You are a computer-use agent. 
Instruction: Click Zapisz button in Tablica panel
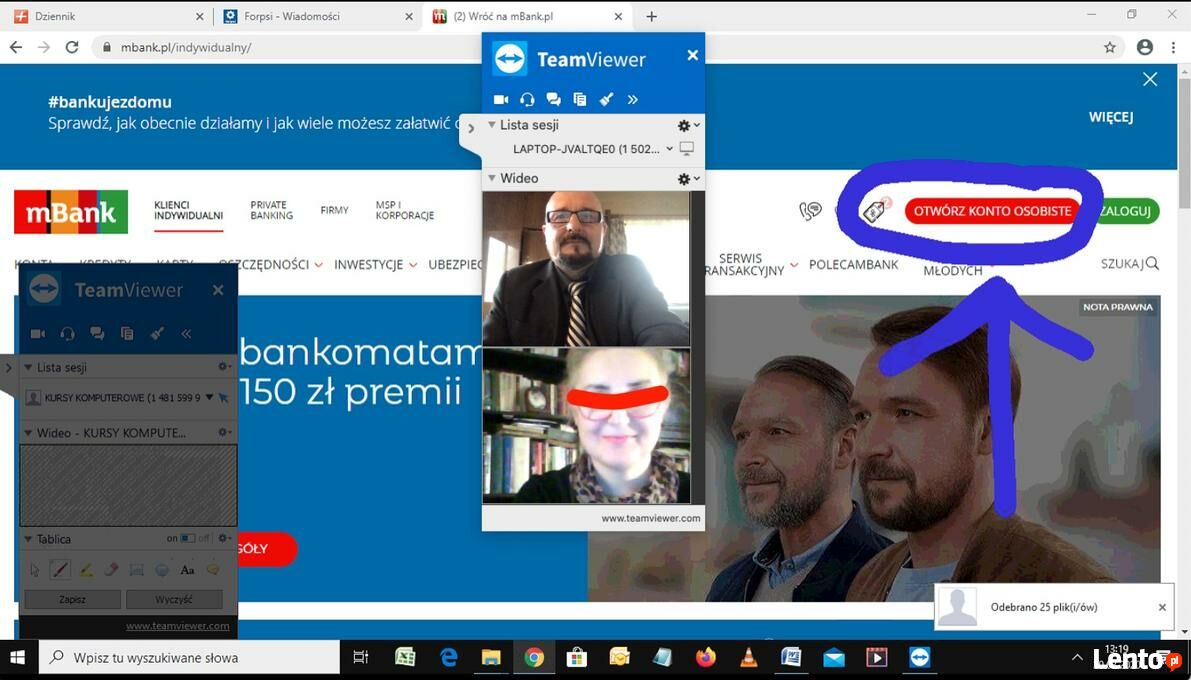tap(72, 599)
